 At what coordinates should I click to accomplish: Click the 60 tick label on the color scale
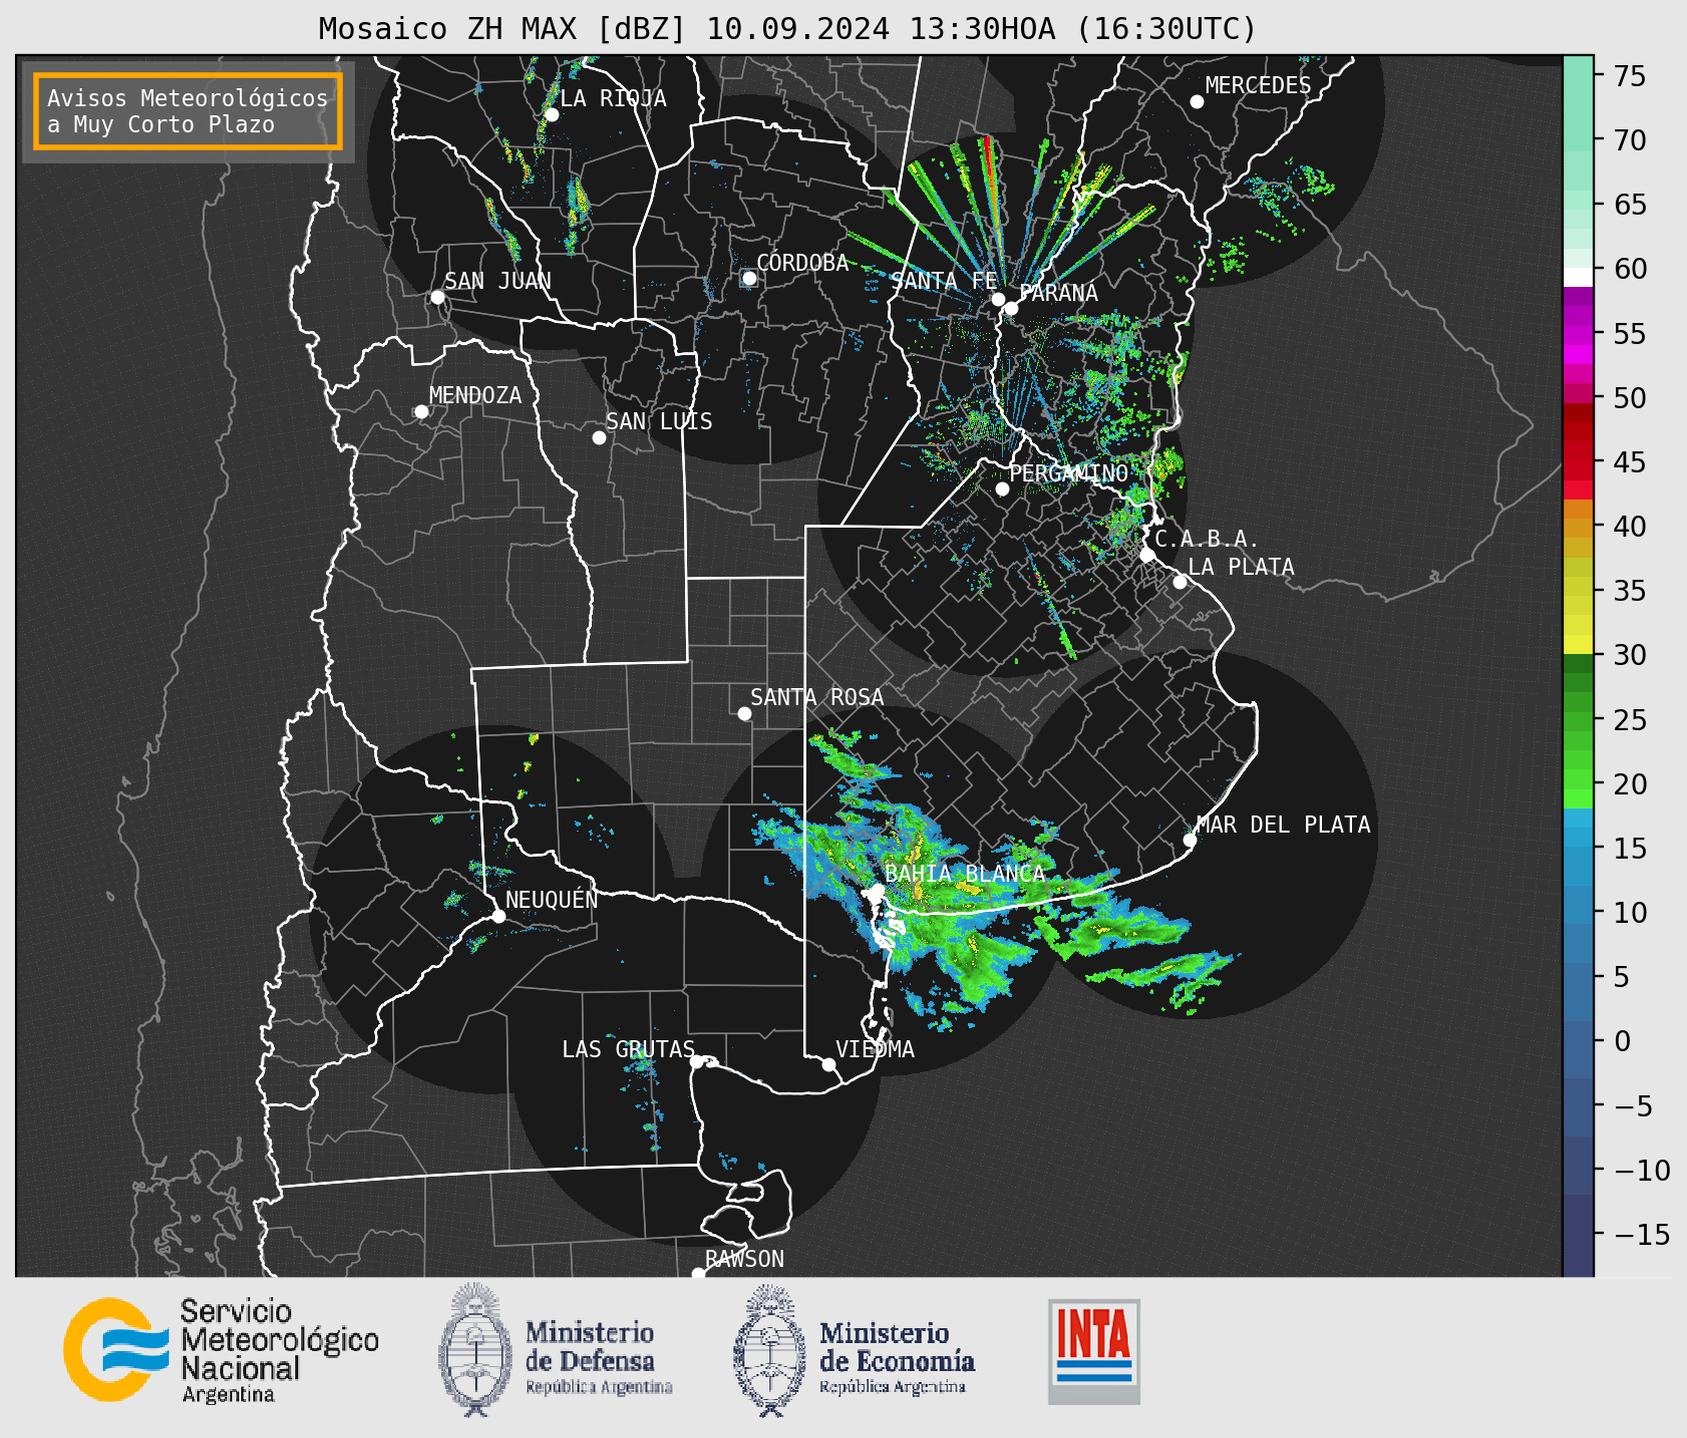[1629, 269]
